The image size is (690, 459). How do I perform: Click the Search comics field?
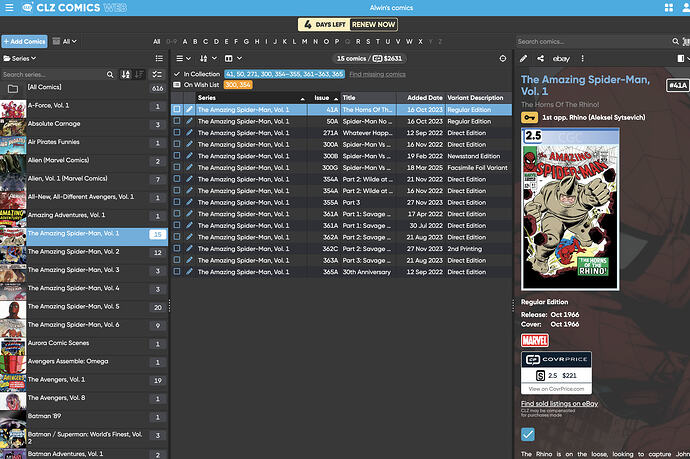click(593, 41)
